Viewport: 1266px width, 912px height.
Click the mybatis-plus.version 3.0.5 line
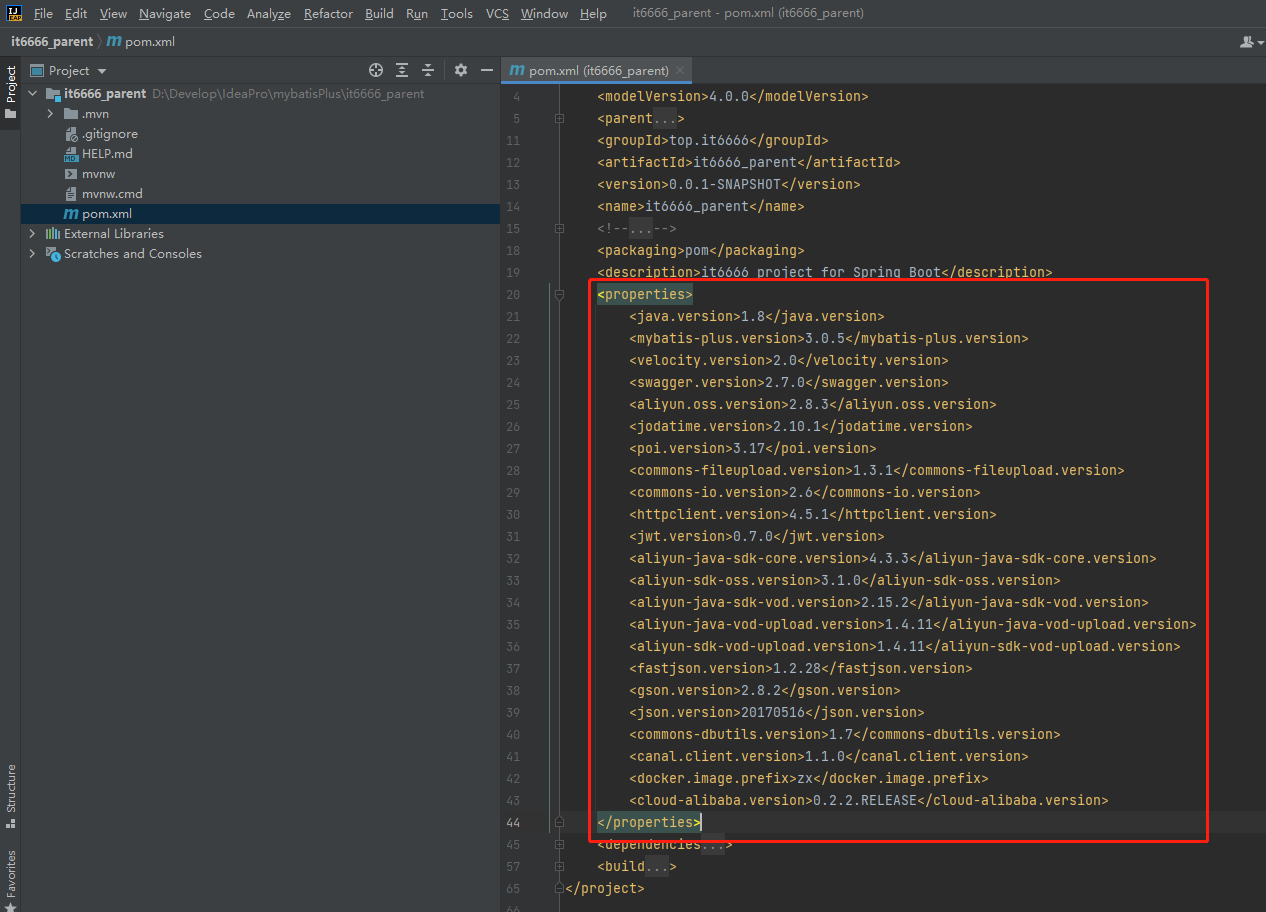pos(829,338)
